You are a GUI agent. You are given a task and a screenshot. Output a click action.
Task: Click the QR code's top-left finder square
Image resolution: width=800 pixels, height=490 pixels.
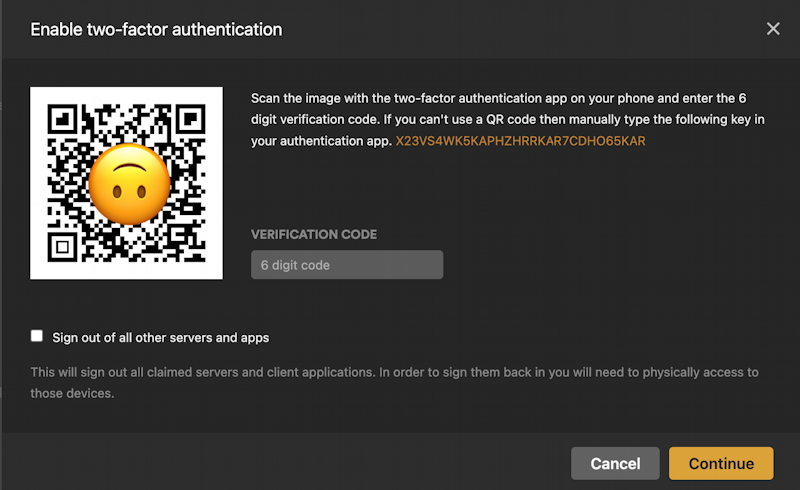coord(63,120)
